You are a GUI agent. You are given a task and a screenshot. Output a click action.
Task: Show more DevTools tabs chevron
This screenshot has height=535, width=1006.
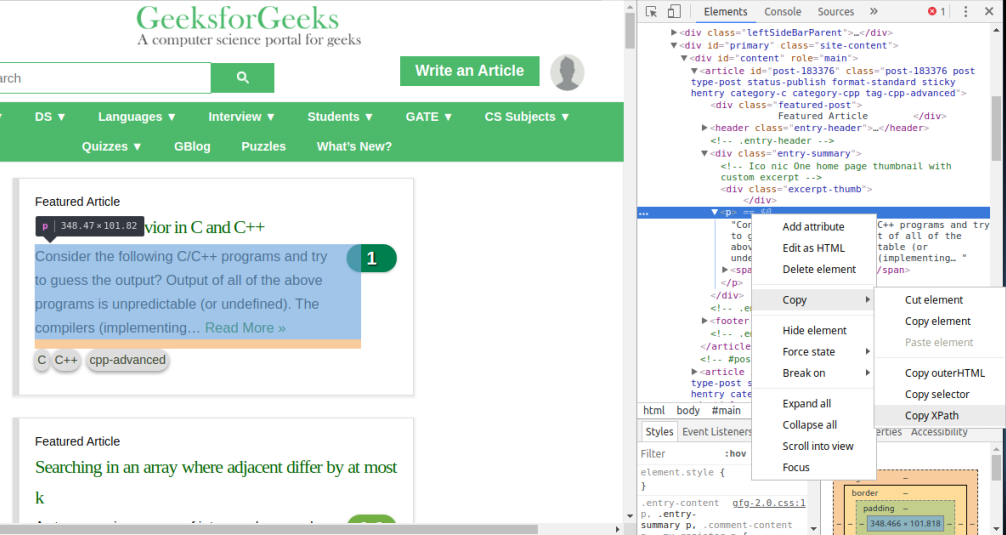click(873, 12)
